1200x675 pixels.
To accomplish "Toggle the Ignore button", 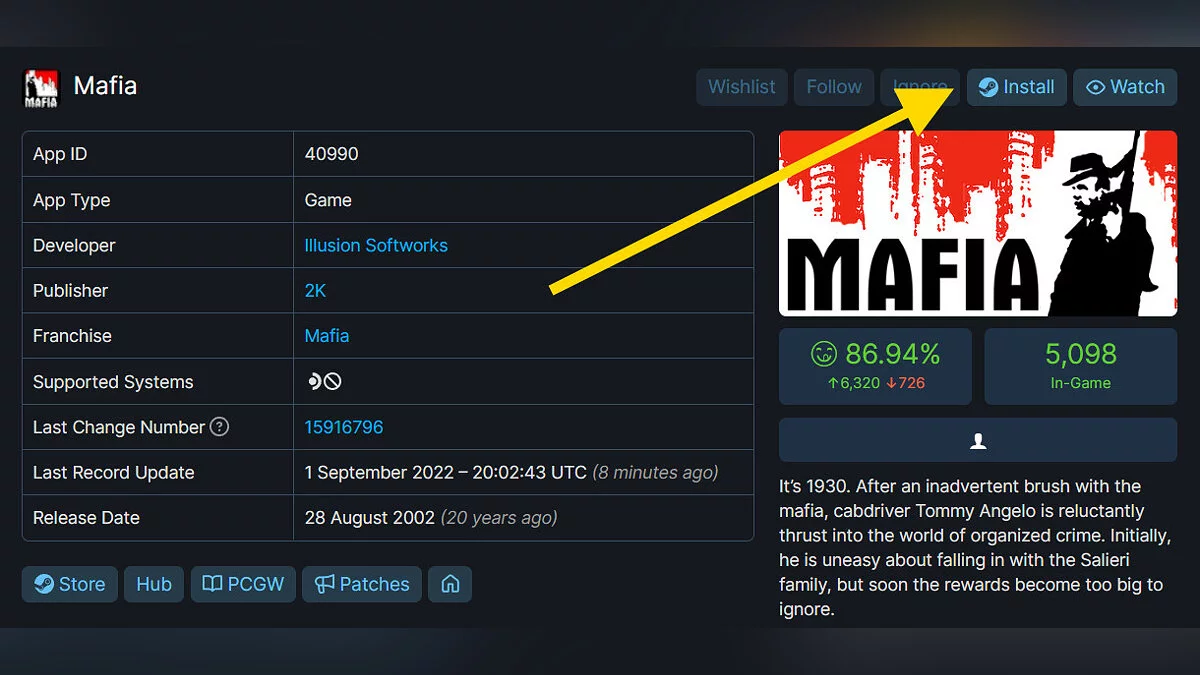I will click(x=920, y=87).
